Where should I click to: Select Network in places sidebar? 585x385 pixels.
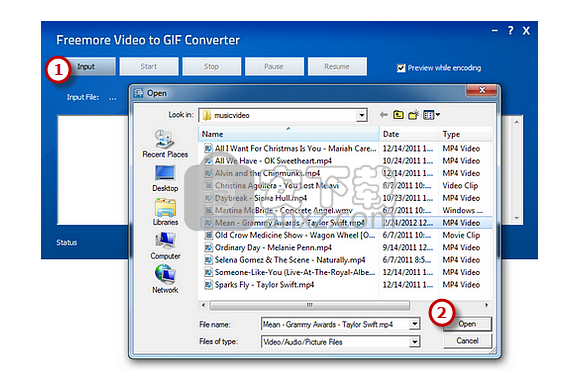pos(165,279)
